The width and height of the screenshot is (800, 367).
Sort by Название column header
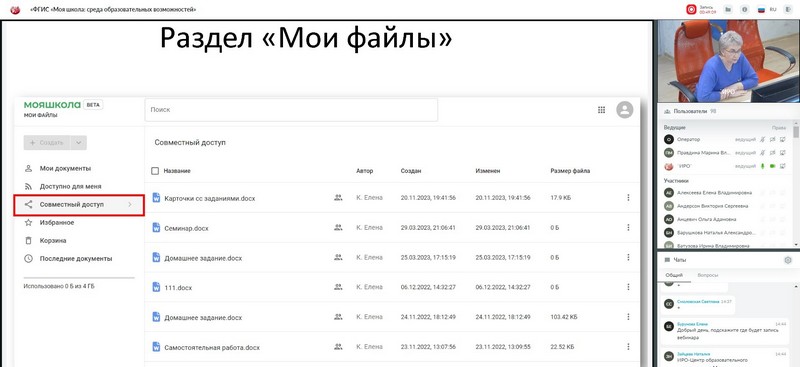click(177, 171)
